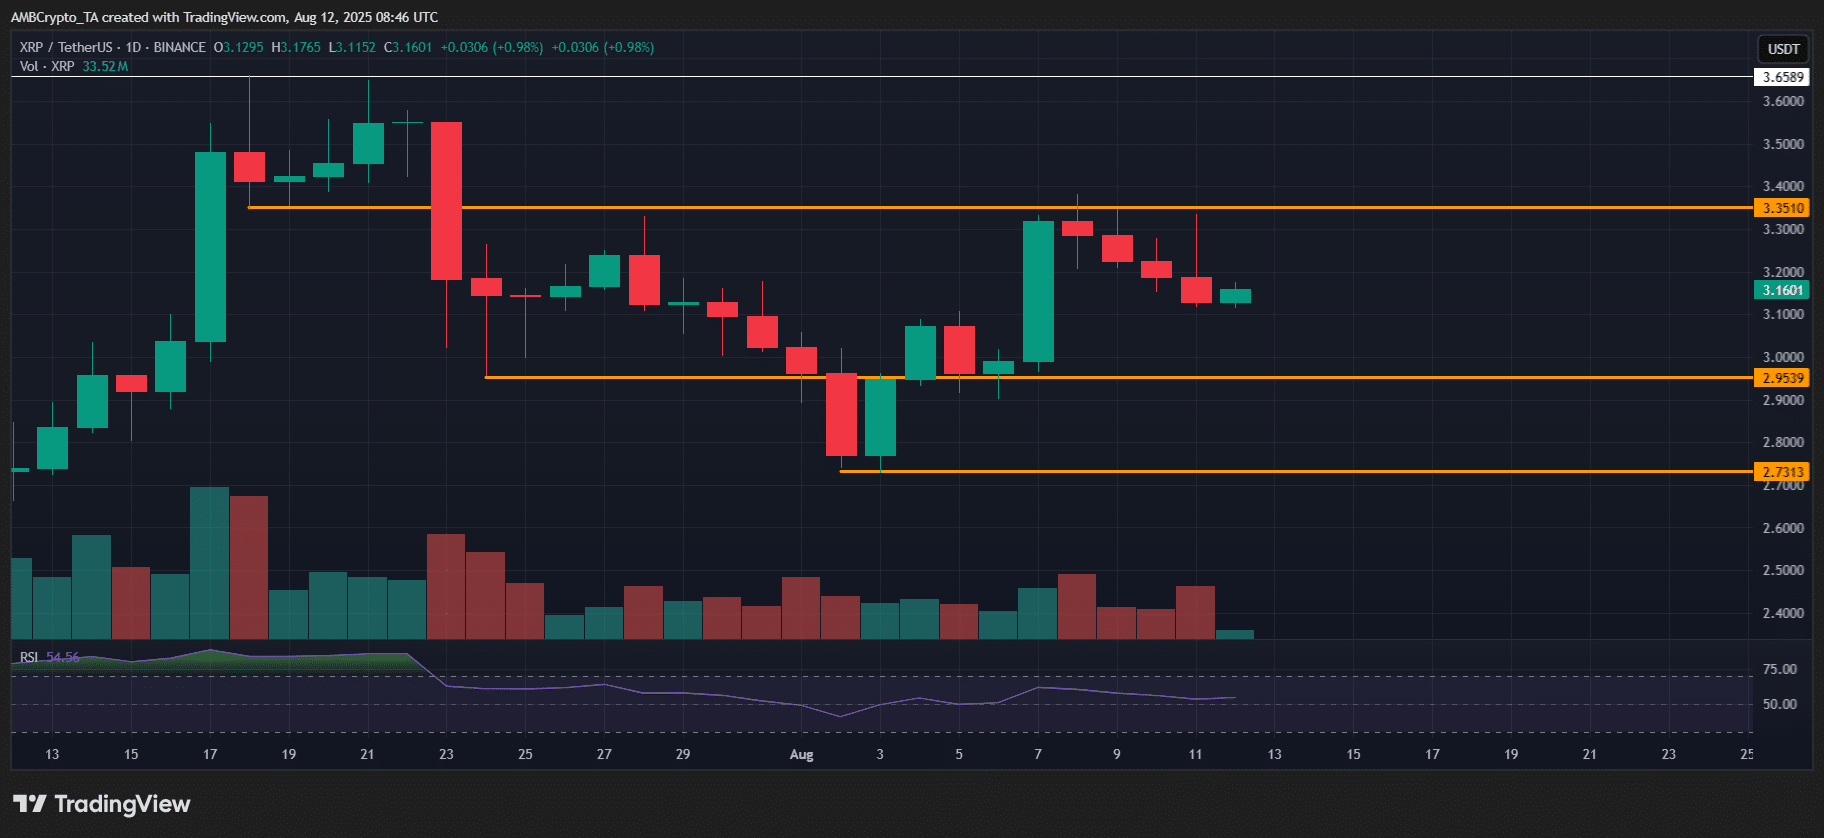Viewport: 1824px width, 838px height.
Task: Click the BINANCE exchange label
Action: 180,47
